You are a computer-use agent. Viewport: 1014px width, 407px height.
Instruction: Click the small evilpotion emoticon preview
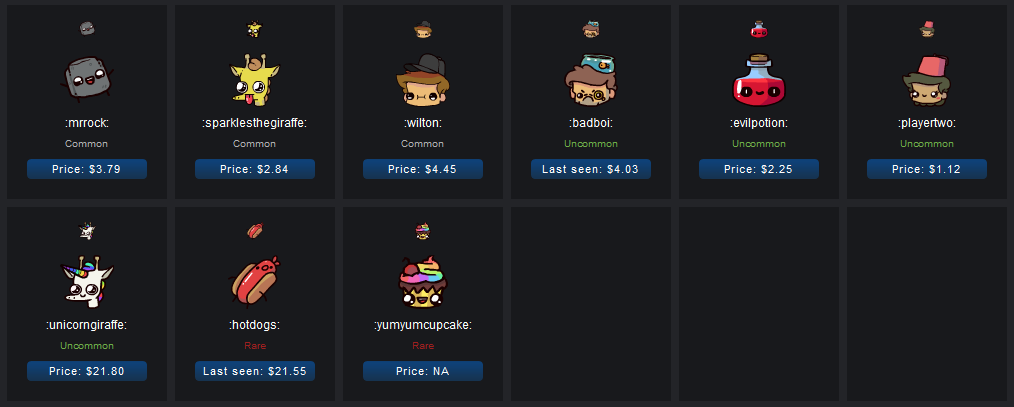(759, 29)
